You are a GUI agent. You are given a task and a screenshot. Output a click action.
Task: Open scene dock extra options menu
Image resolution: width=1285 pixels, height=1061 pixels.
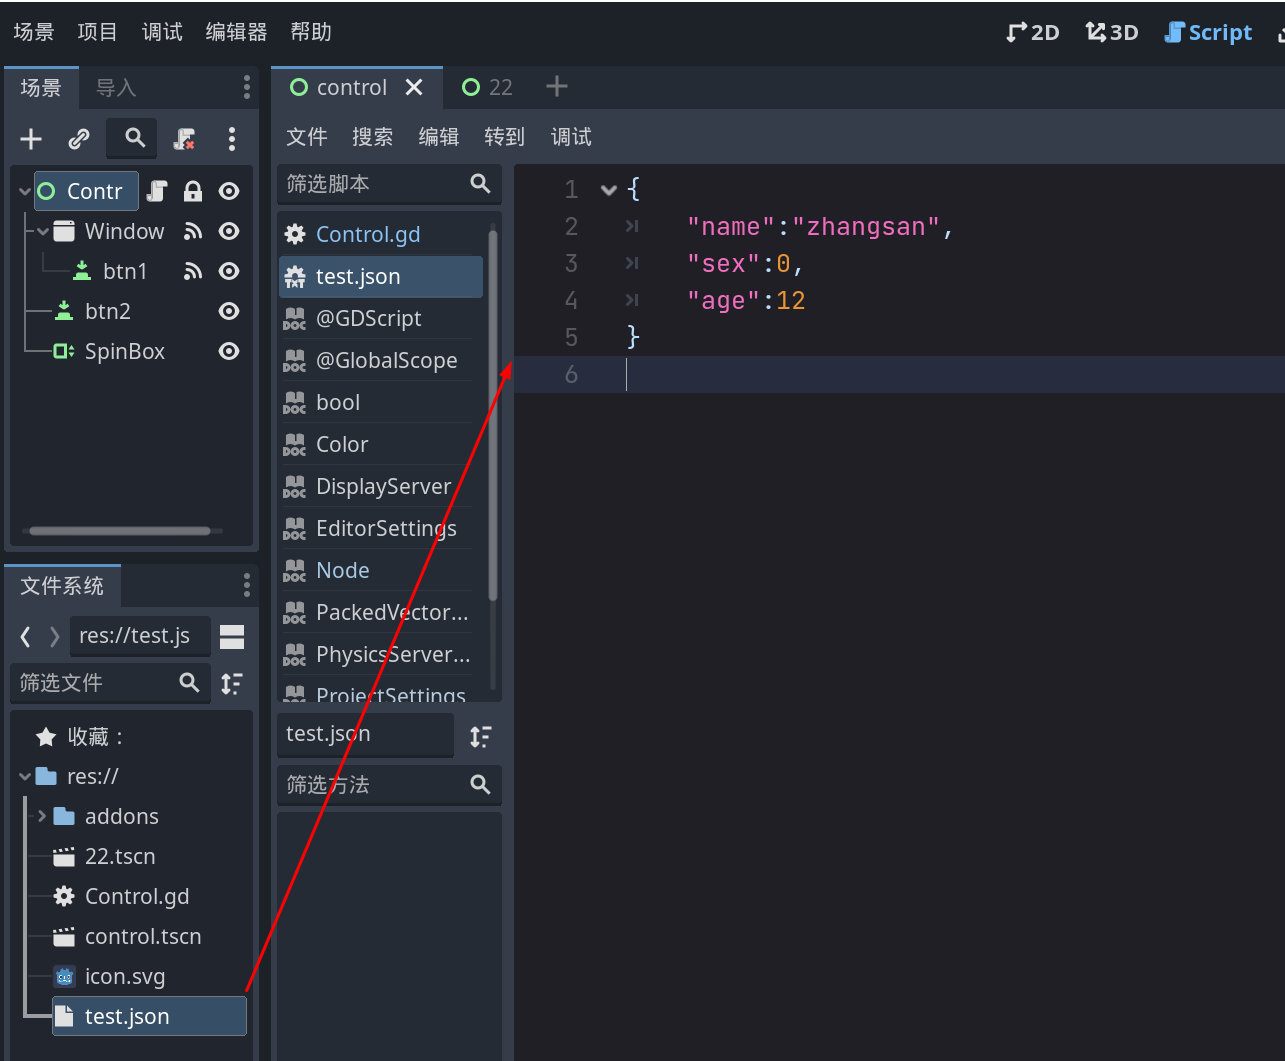[x=232, y=139]
